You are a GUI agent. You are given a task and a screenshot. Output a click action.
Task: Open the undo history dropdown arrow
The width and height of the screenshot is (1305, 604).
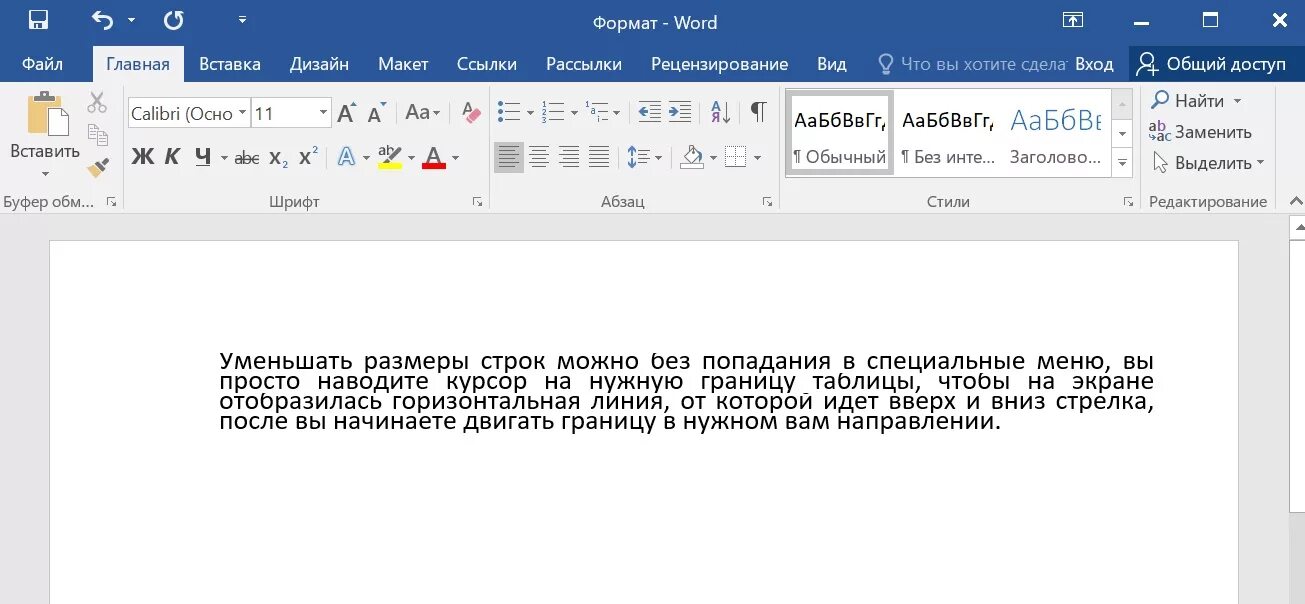(x=131, y=20)
